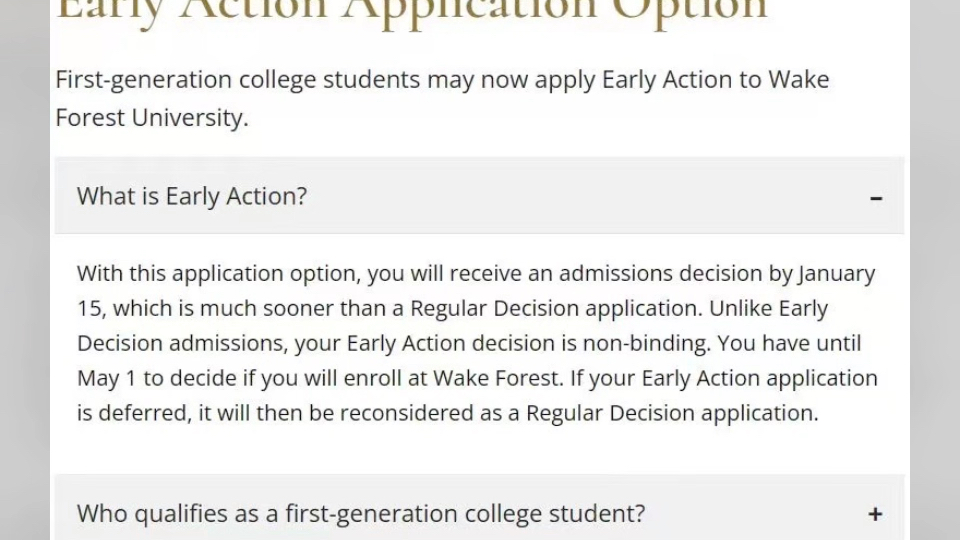
Task: Expand "Who qualifies as a first-generation college student?"
Action: [479, 508]
